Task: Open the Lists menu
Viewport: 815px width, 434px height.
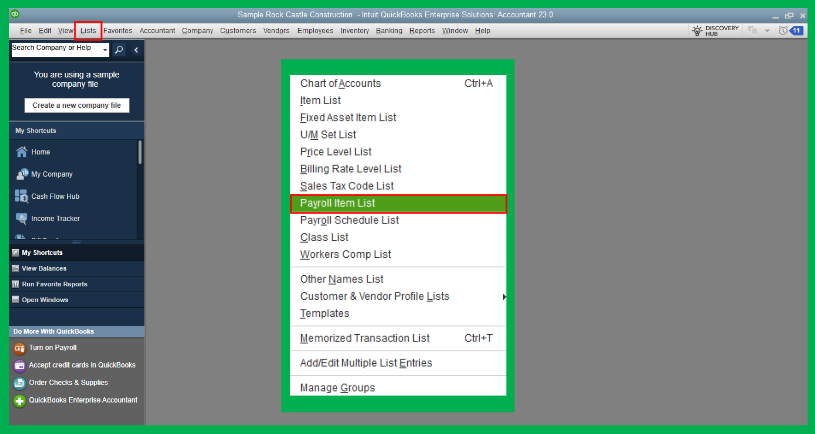Action: click(x=88, y=31)
